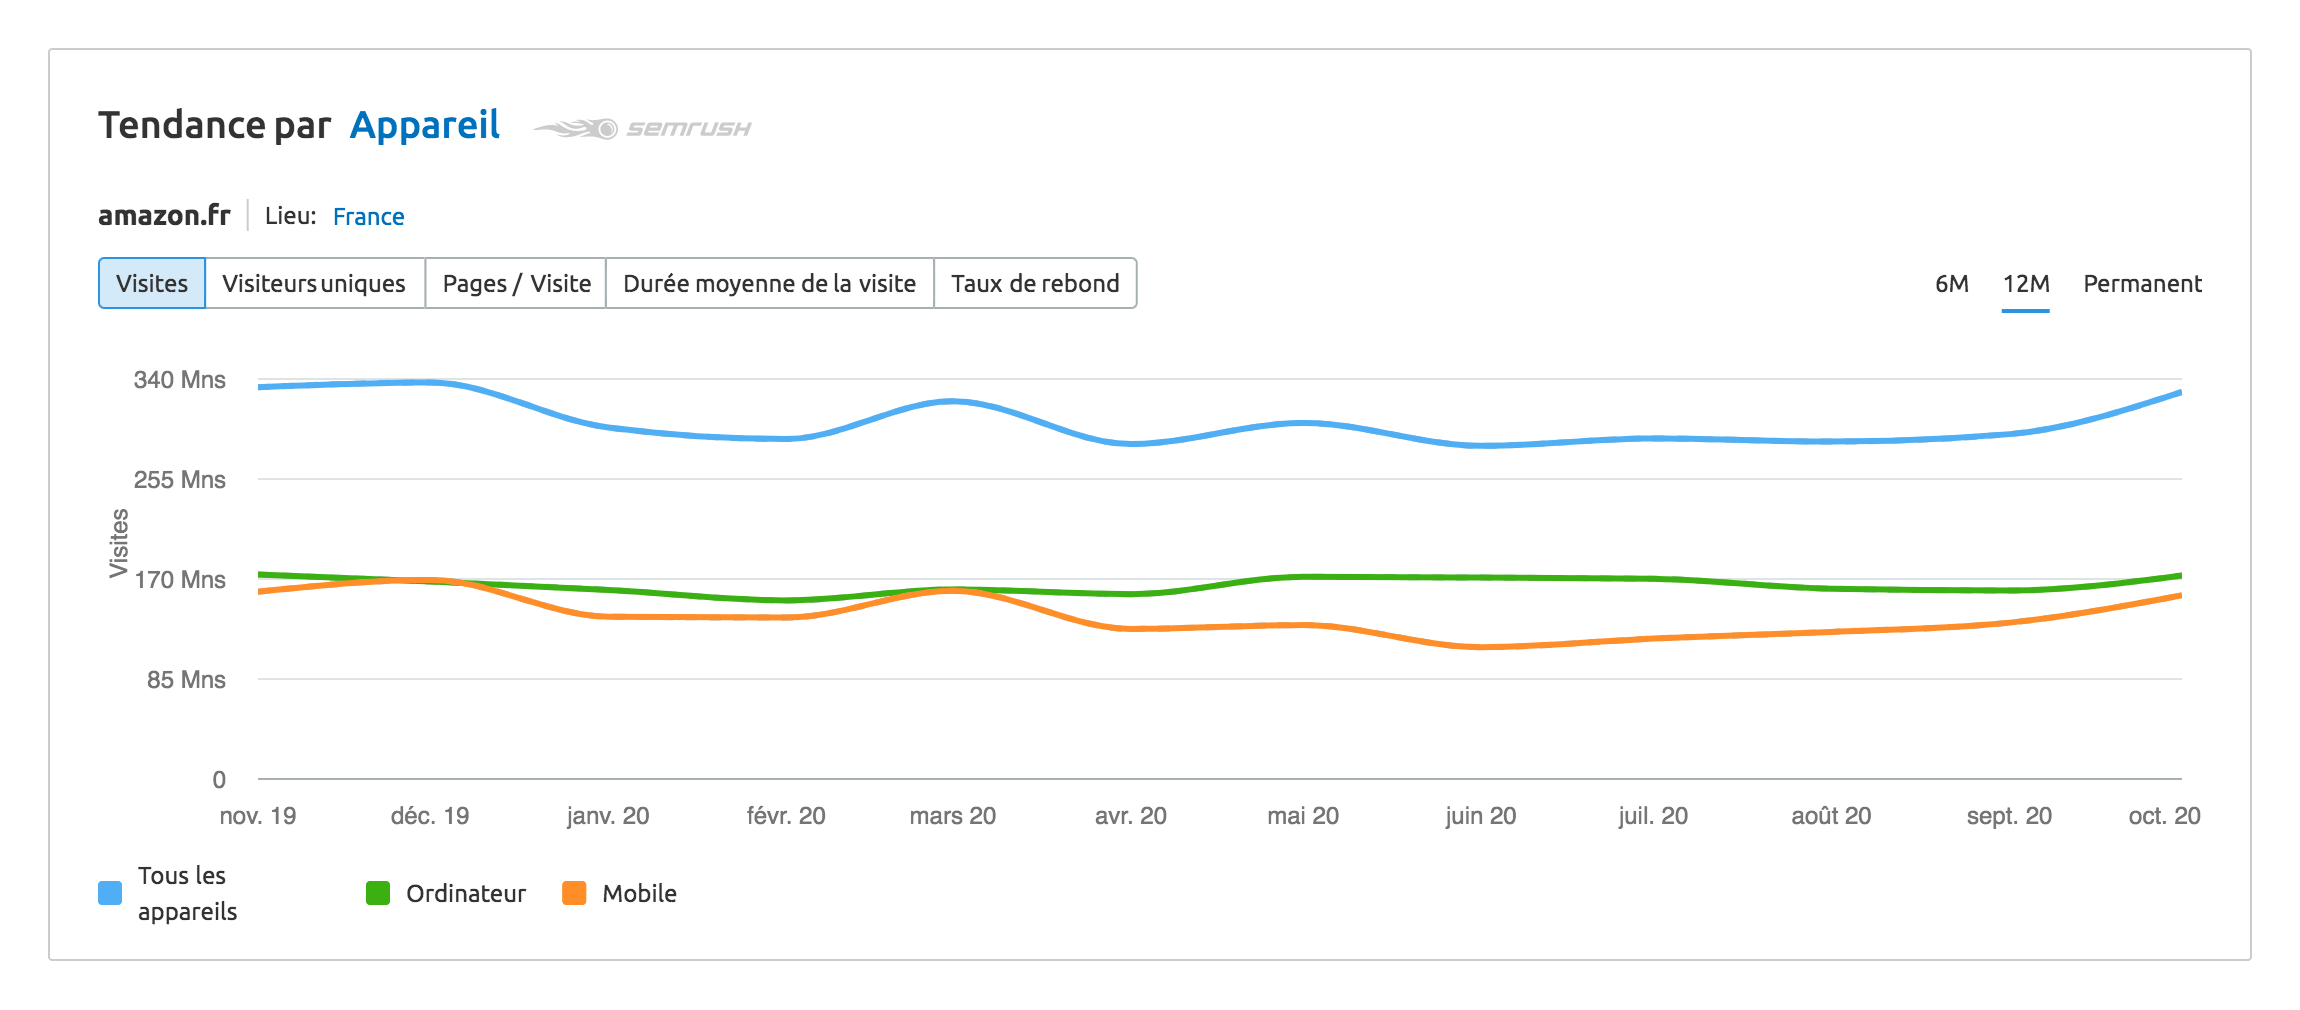Switch to the Permanent time range
The width and height of the screenshot is (2300, 1010).
2141,283
